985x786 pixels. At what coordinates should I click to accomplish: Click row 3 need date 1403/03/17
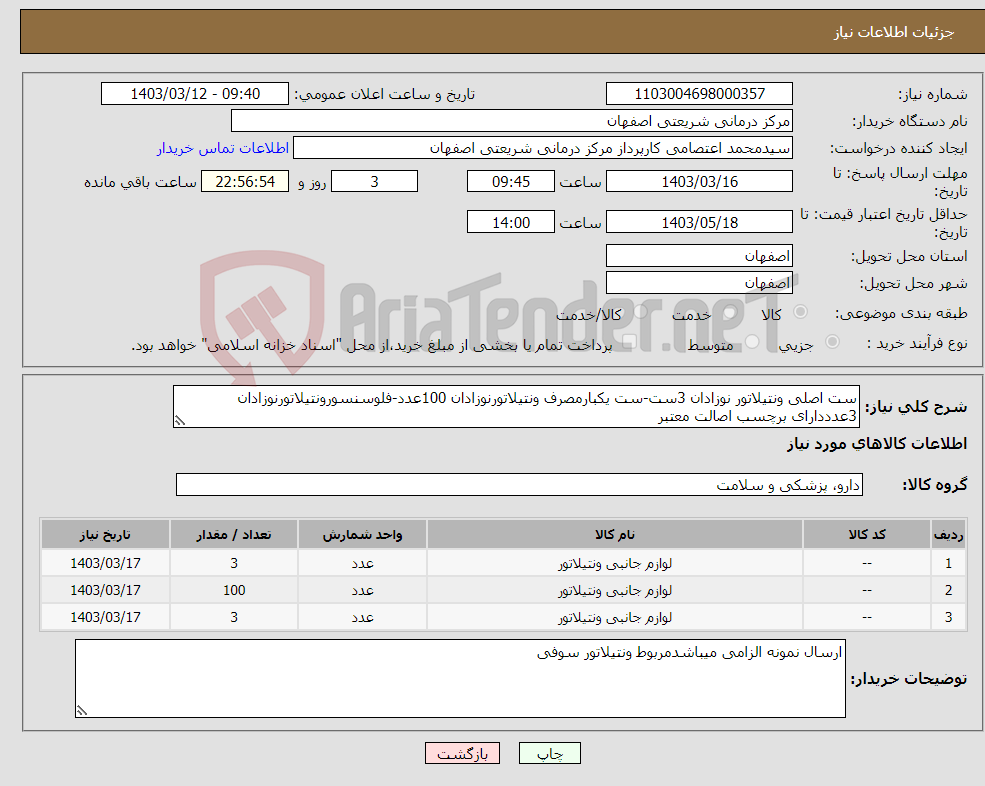point(106,617)
